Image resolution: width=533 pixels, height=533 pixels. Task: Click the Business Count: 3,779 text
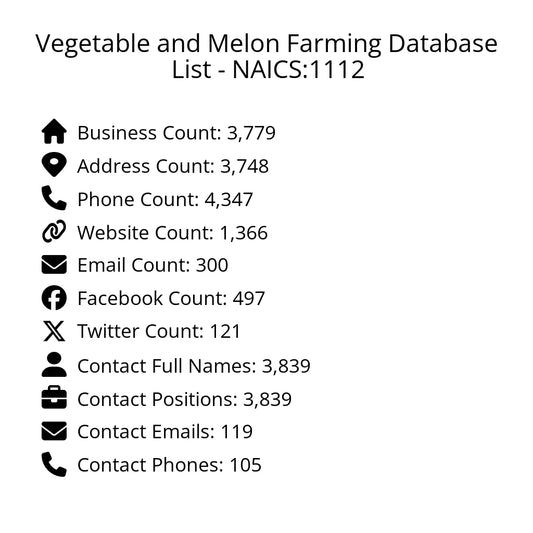click(x=176, y=133)
